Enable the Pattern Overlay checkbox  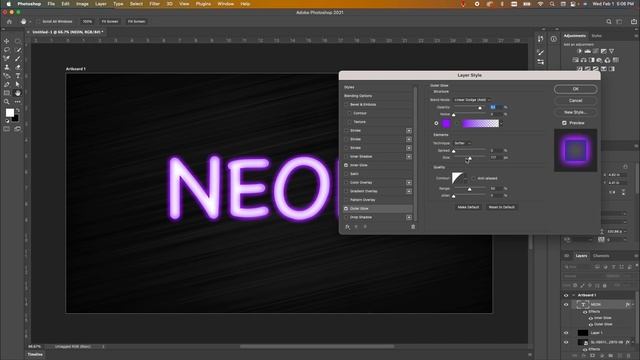click(346, 200)
